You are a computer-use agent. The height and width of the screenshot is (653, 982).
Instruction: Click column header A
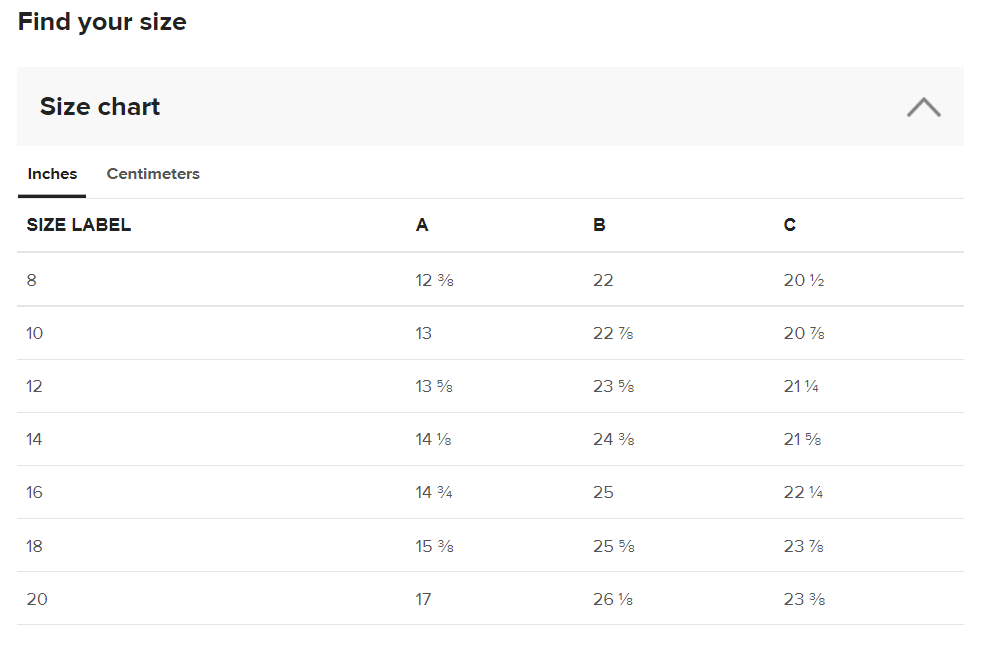point(422,226)
